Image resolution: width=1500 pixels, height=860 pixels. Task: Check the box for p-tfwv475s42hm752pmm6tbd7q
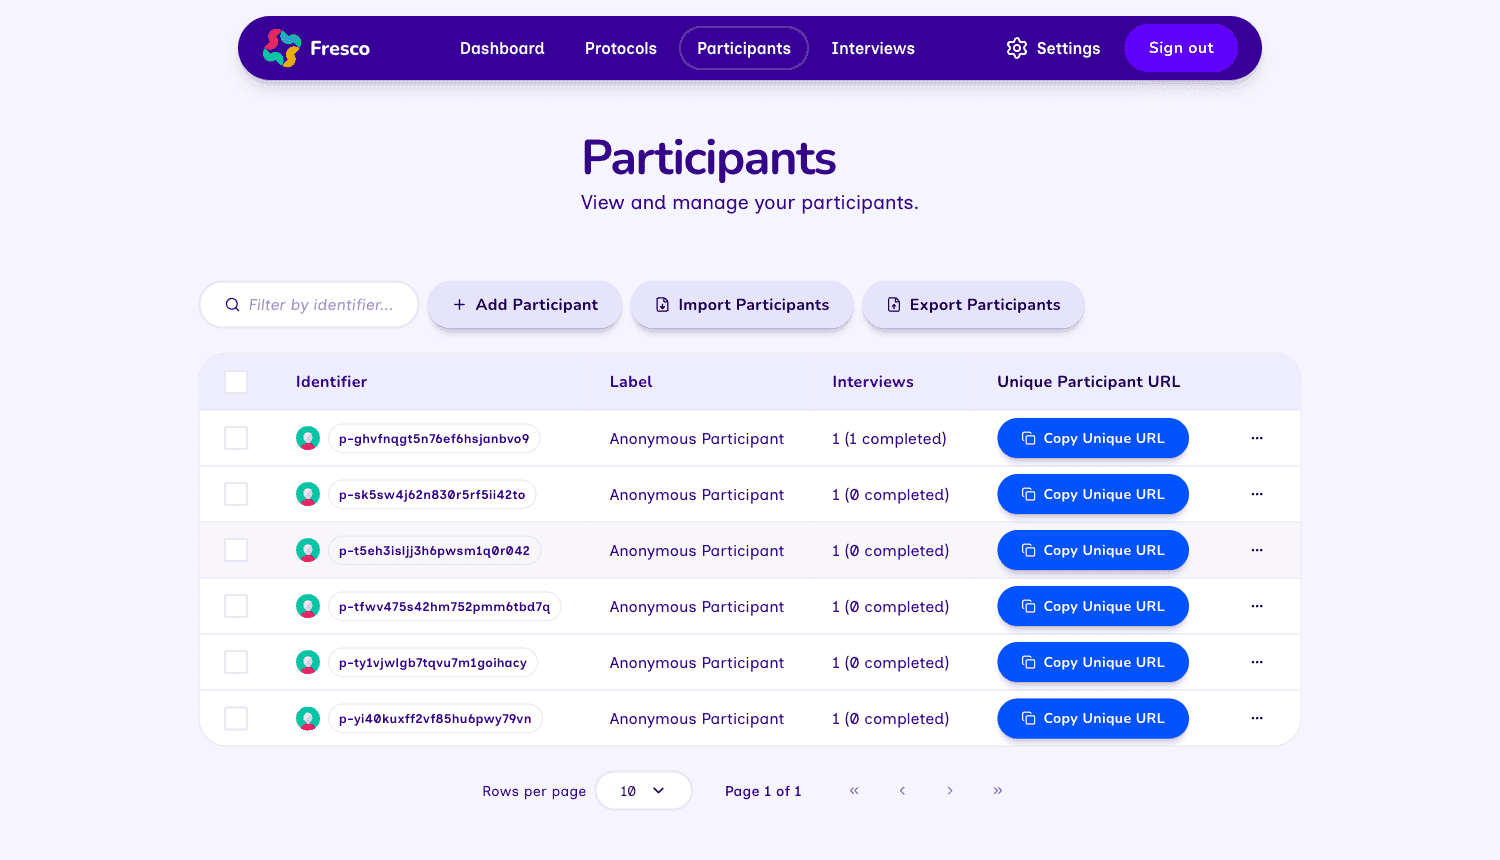click(x=236, y=606)
